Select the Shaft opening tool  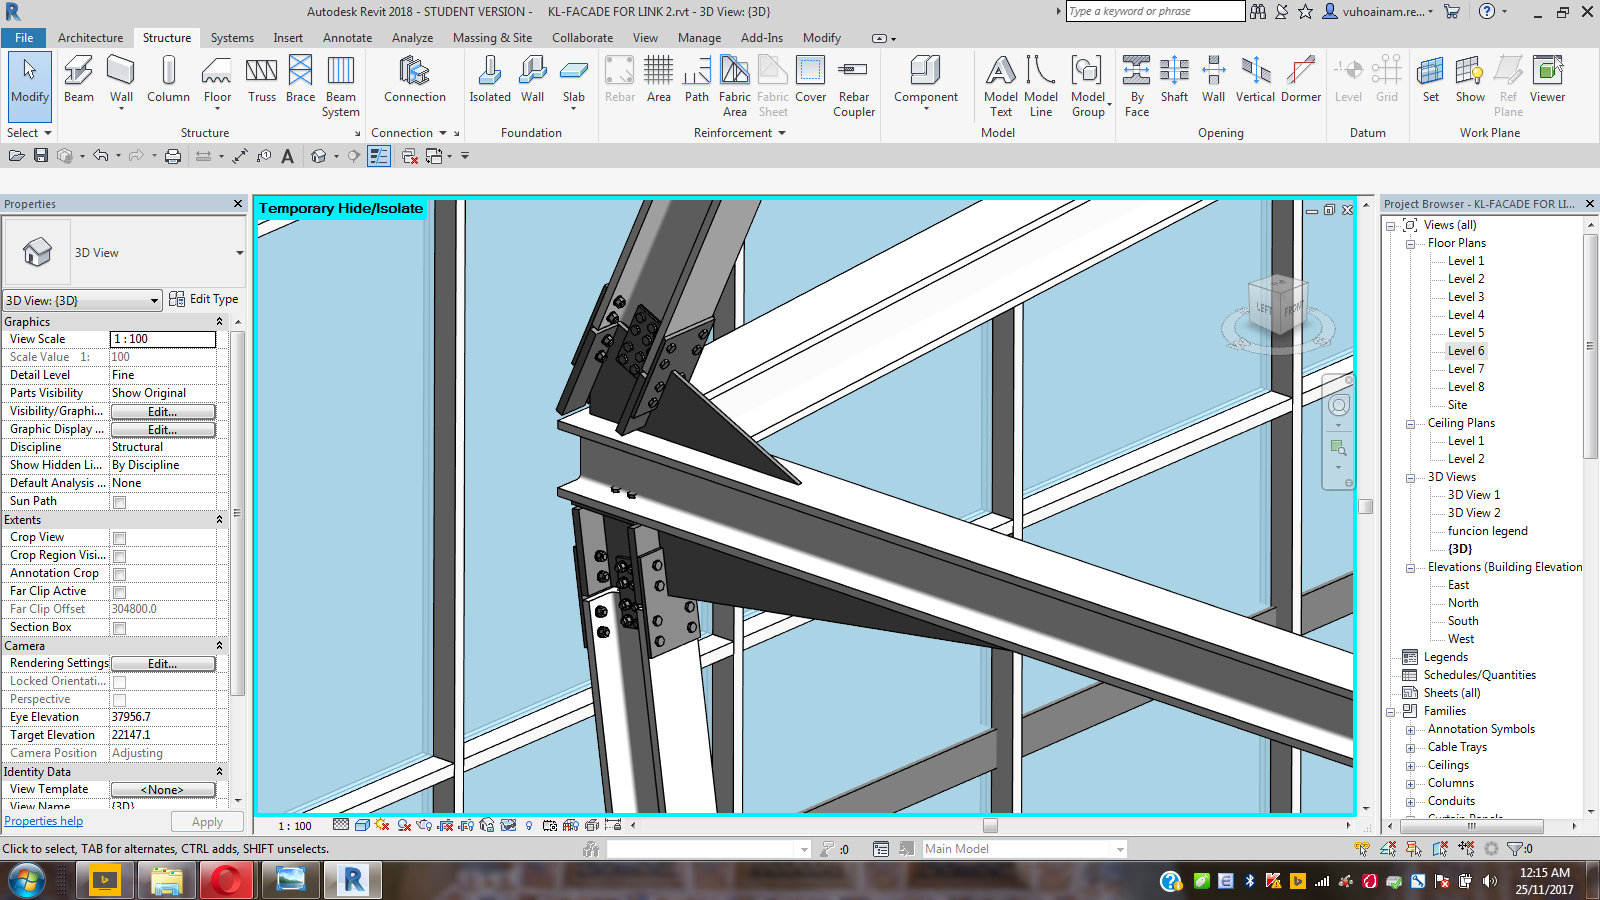coord(1174,79)
